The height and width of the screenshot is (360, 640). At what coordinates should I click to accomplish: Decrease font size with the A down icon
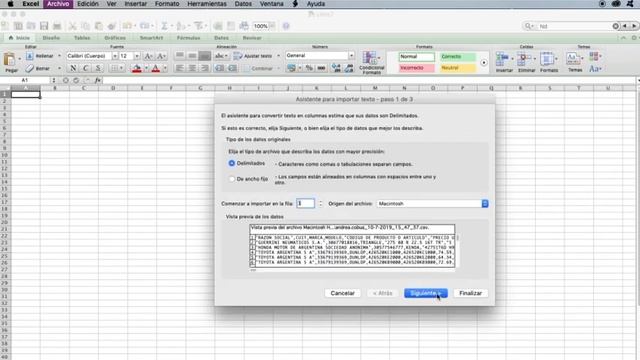point(162,56)
